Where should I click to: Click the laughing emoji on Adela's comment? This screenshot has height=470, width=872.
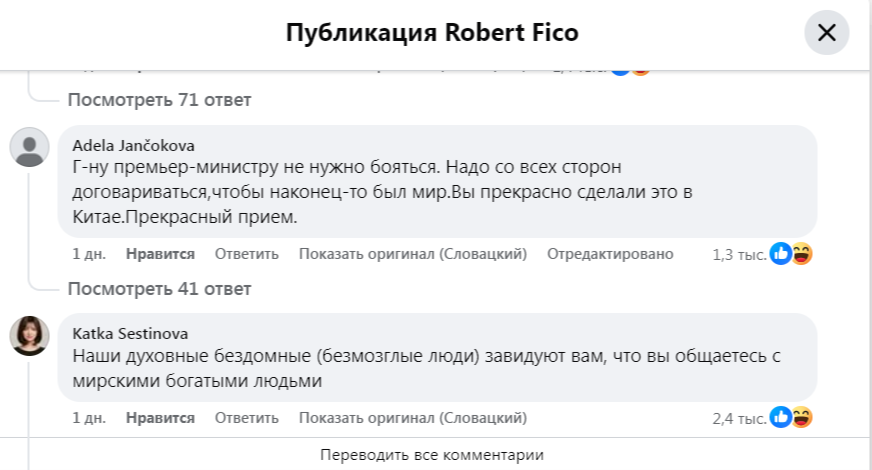(801, 254)
